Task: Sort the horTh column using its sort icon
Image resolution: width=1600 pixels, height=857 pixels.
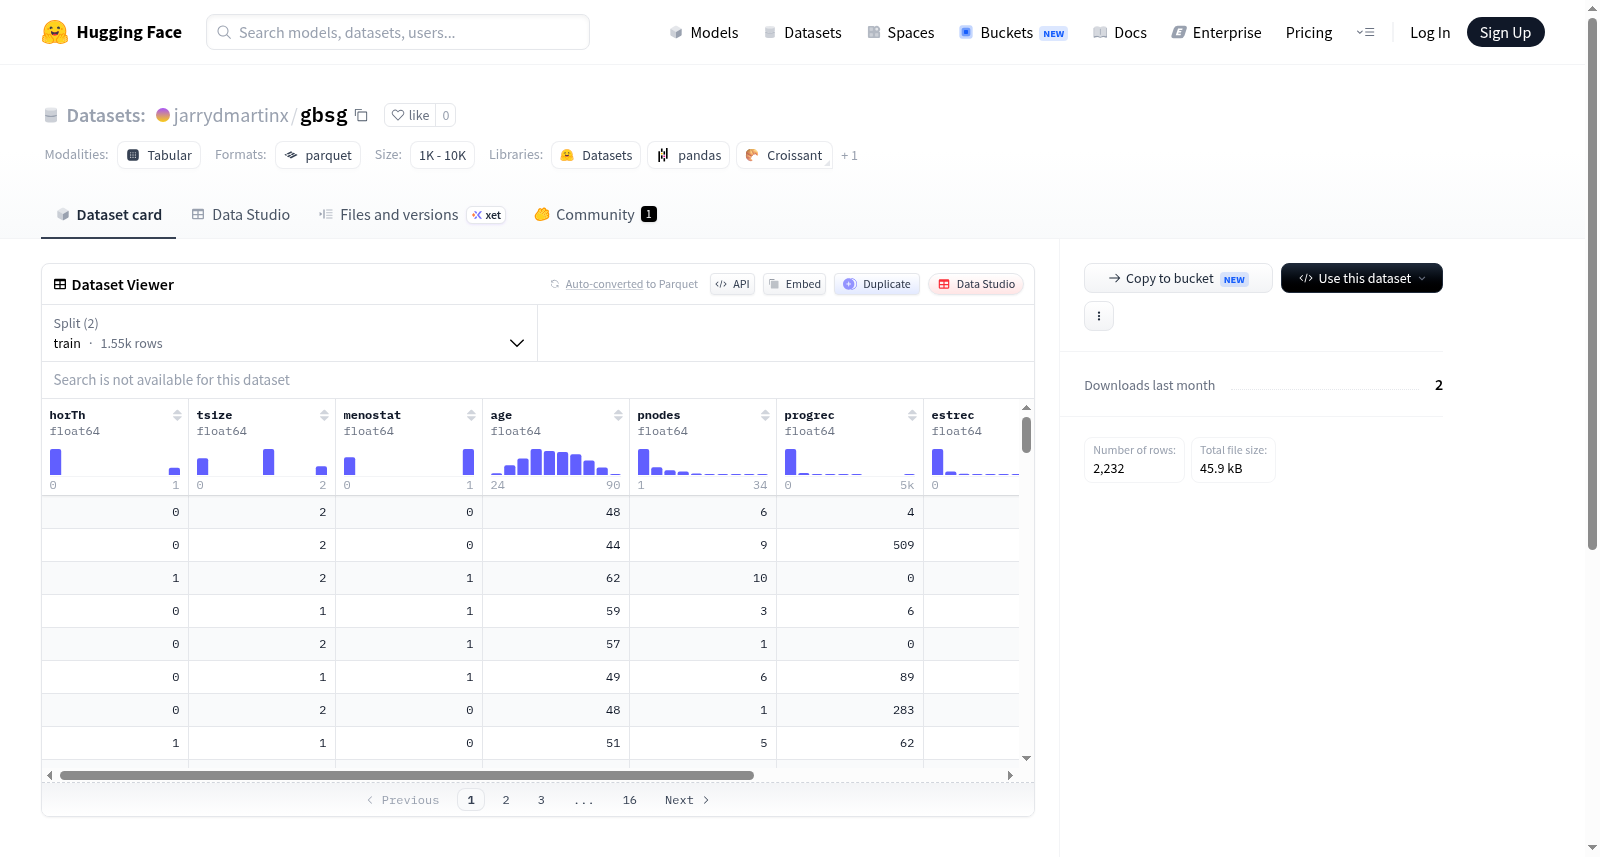Action: [177, 415]
